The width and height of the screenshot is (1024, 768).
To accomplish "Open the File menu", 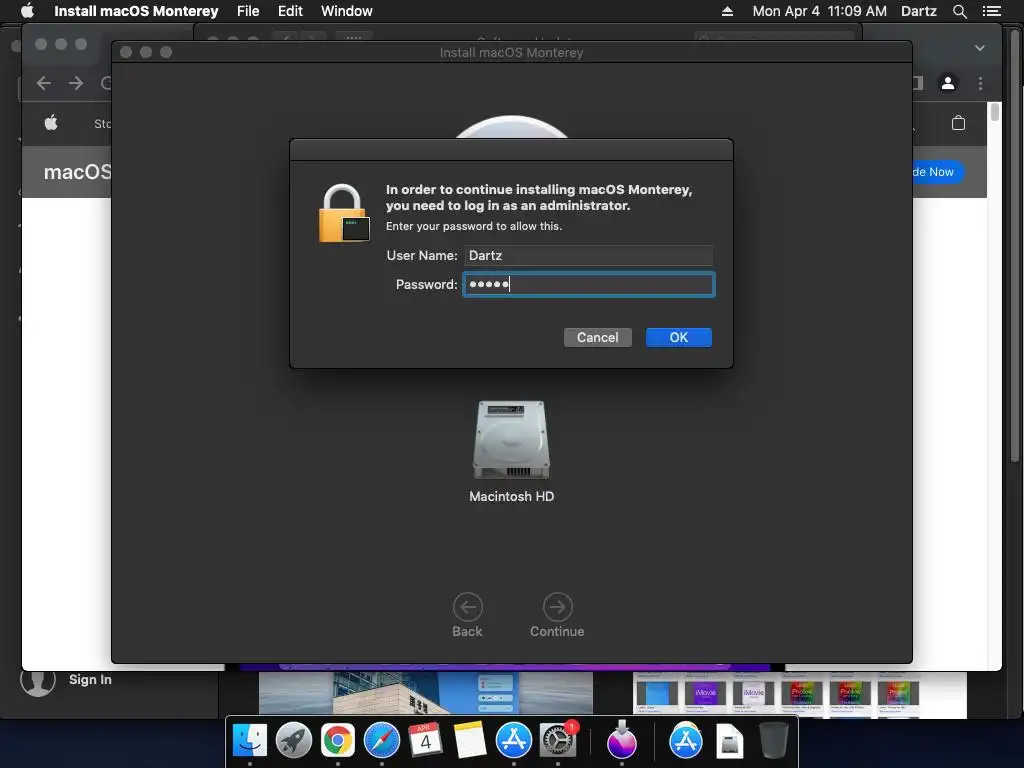I will (248, 11).
